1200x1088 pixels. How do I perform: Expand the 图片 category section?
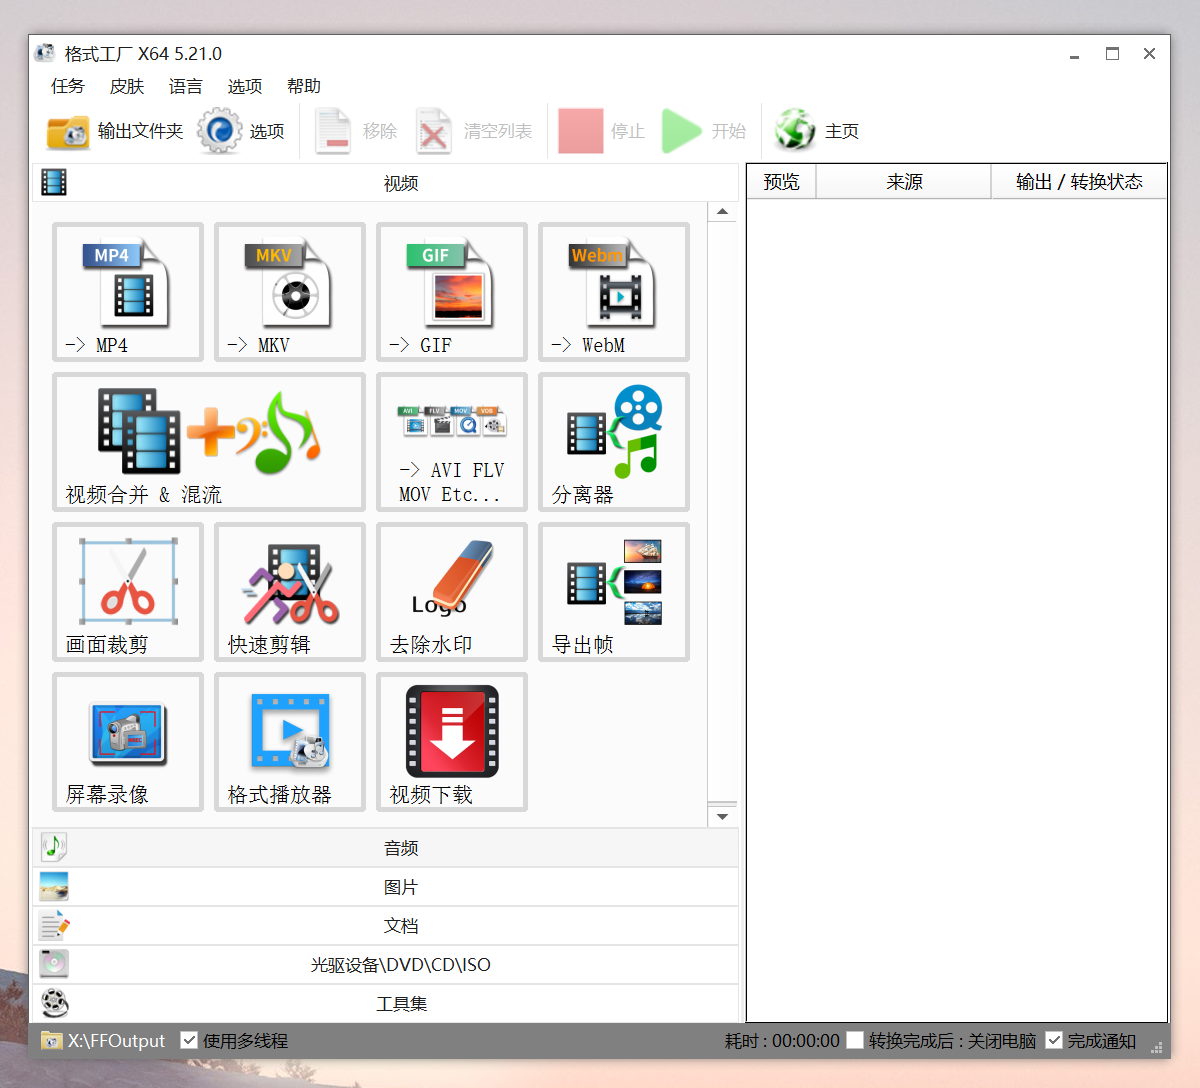point(400,887)
